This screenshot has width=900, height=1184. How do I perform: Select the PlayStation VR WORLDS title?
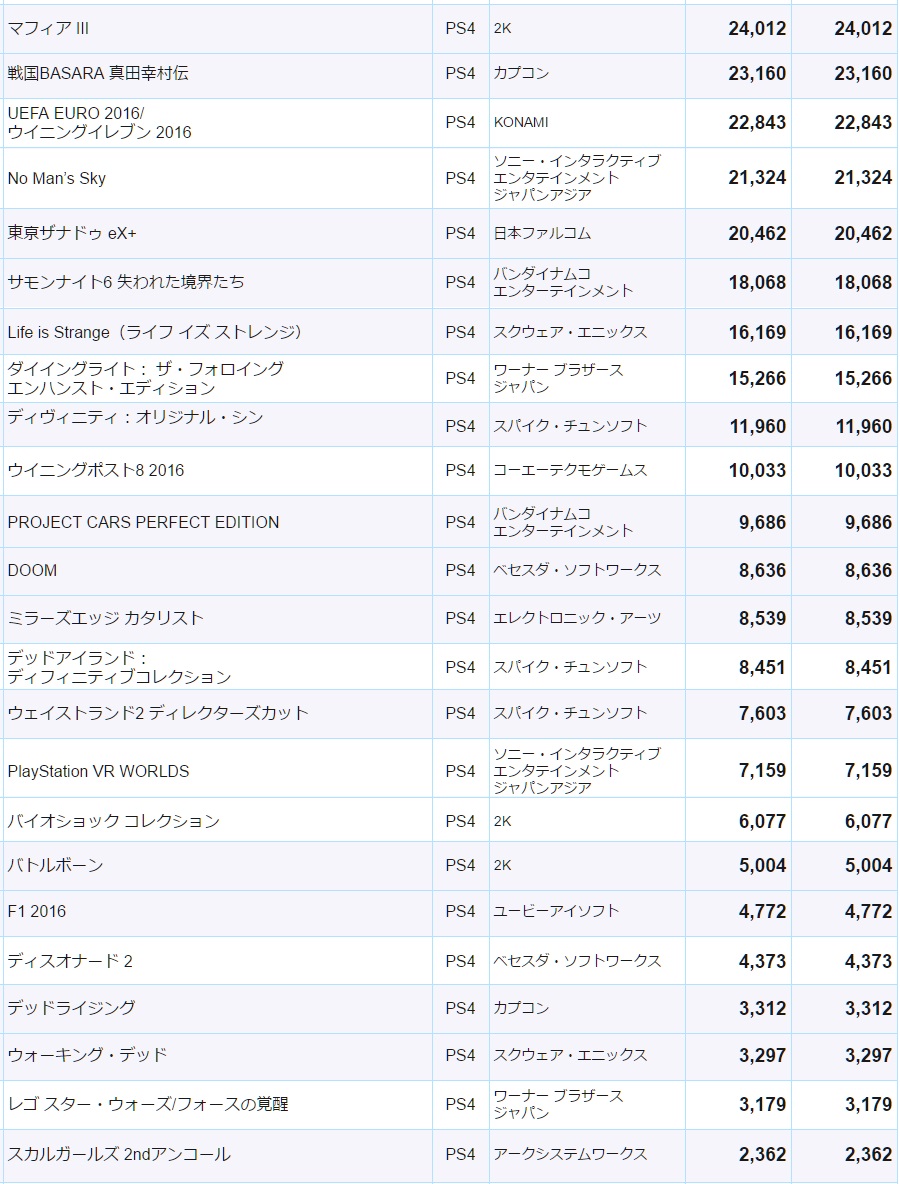[x=98, y=771]
